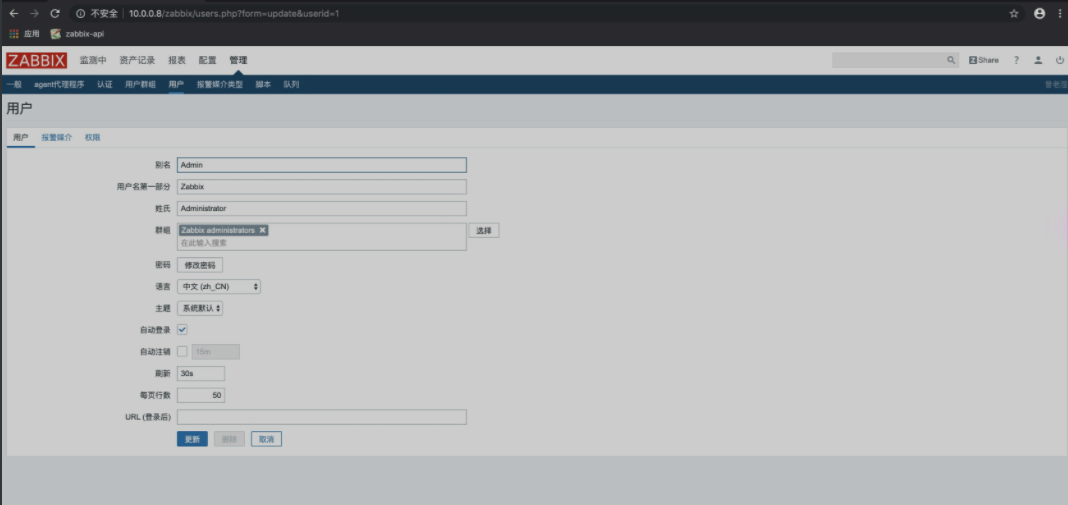Click the 修改密码 button

(200, 265)
